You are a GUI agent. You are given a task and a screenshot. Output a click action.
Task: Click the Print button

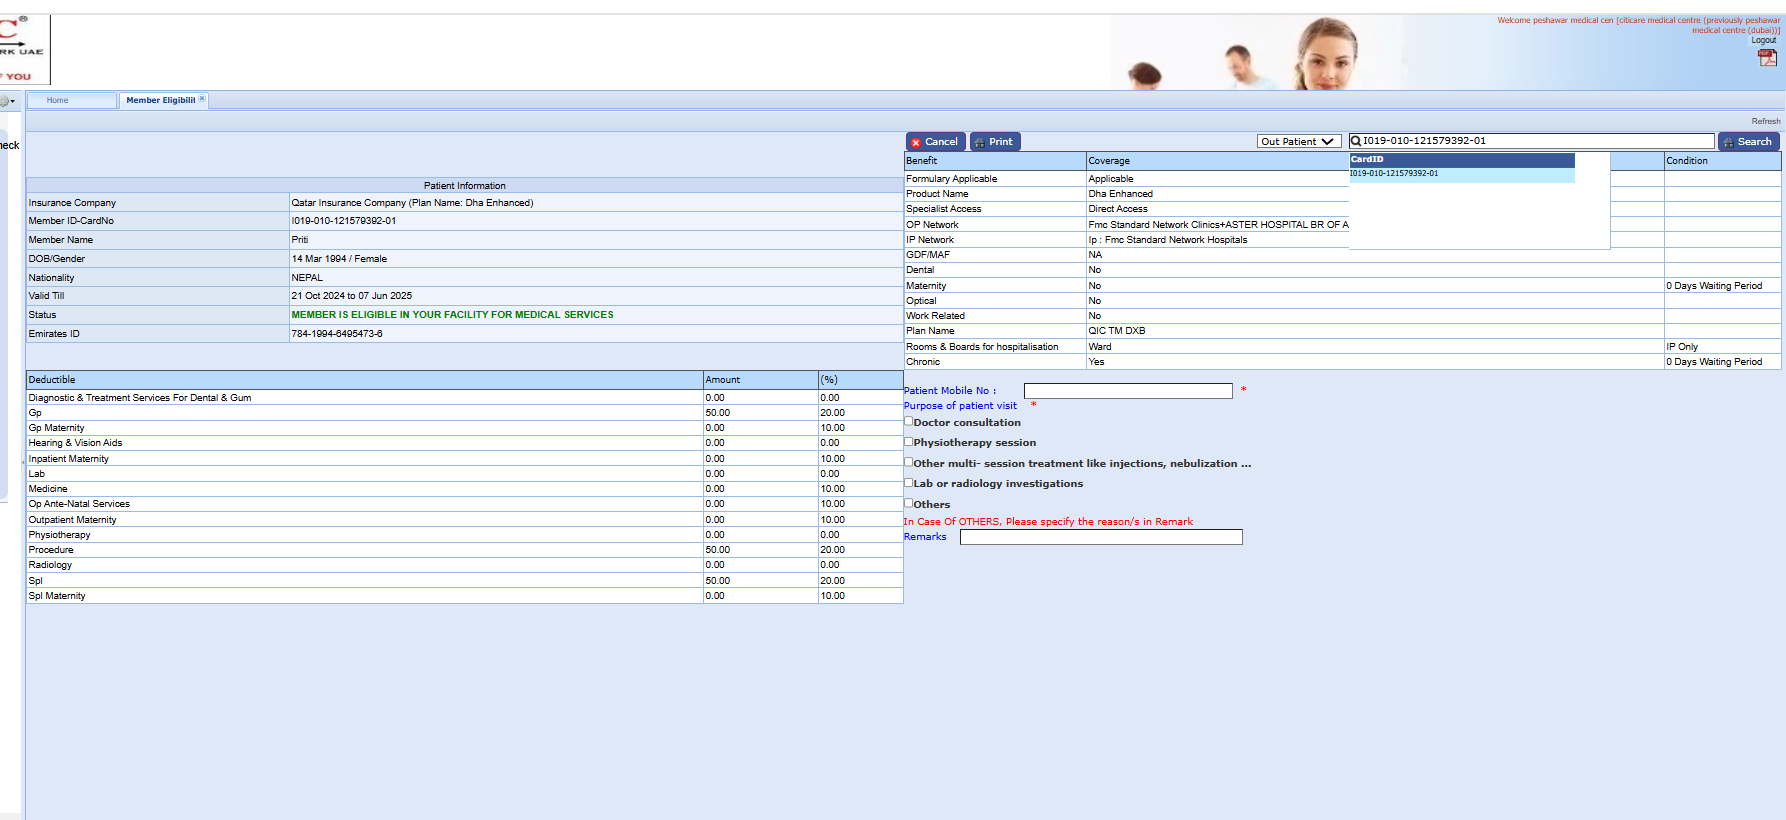point(994,142)
